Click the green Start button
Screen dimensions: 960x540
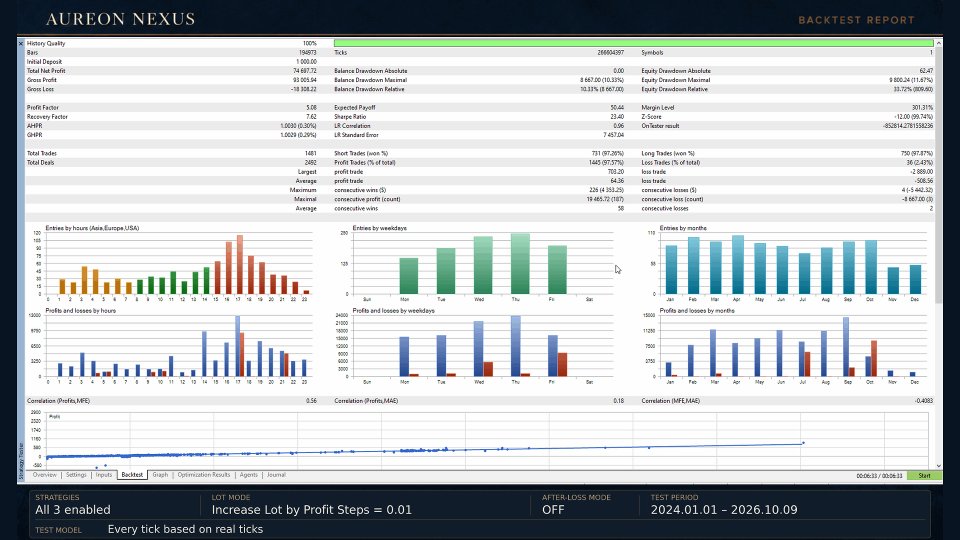[924, 476]
